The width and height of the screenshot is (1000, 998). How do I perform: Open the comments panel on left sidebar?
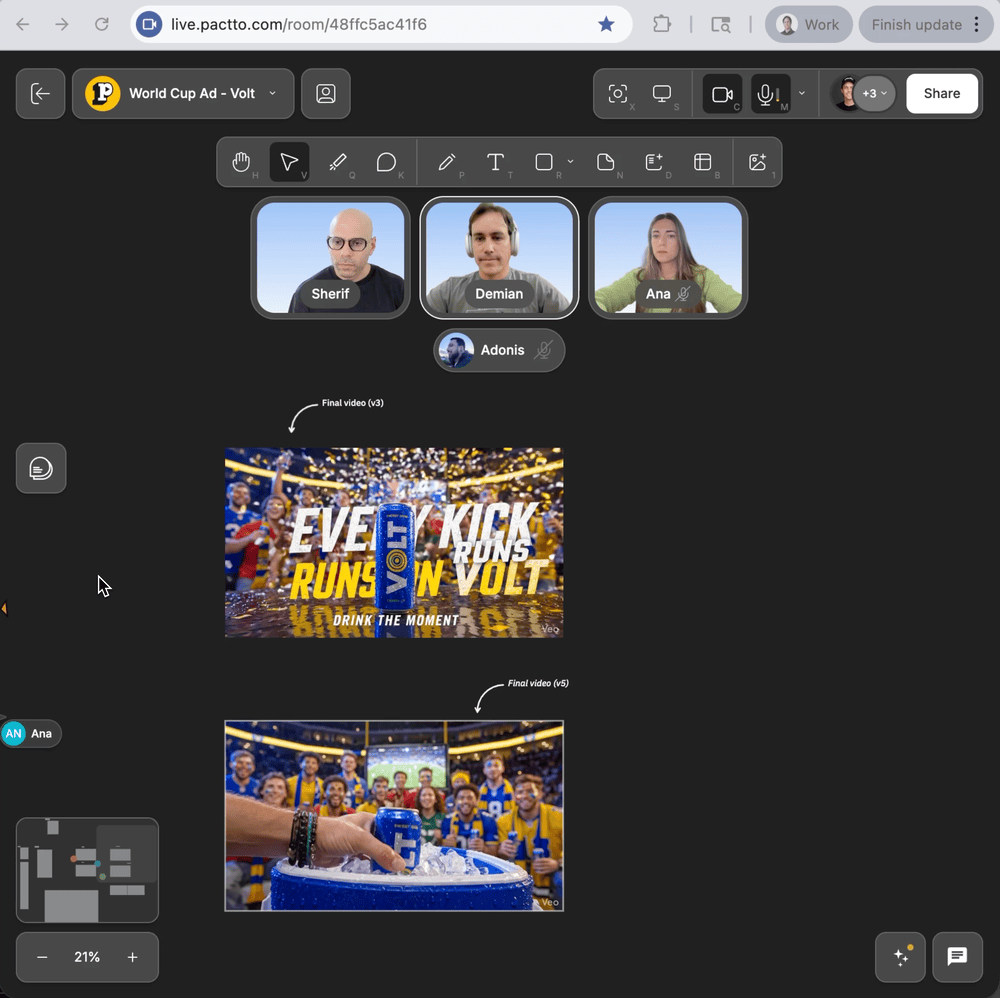(41, 469)
